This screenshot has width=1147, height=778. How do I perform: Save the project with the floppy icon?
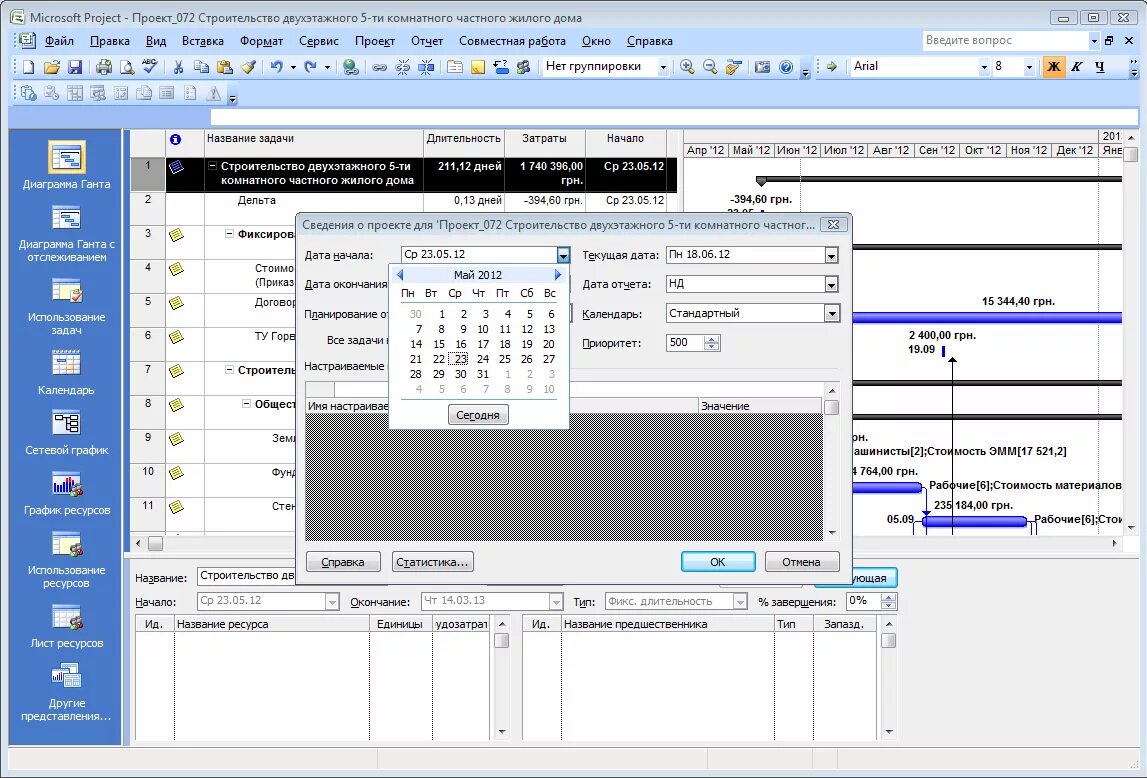pos(74,67)
